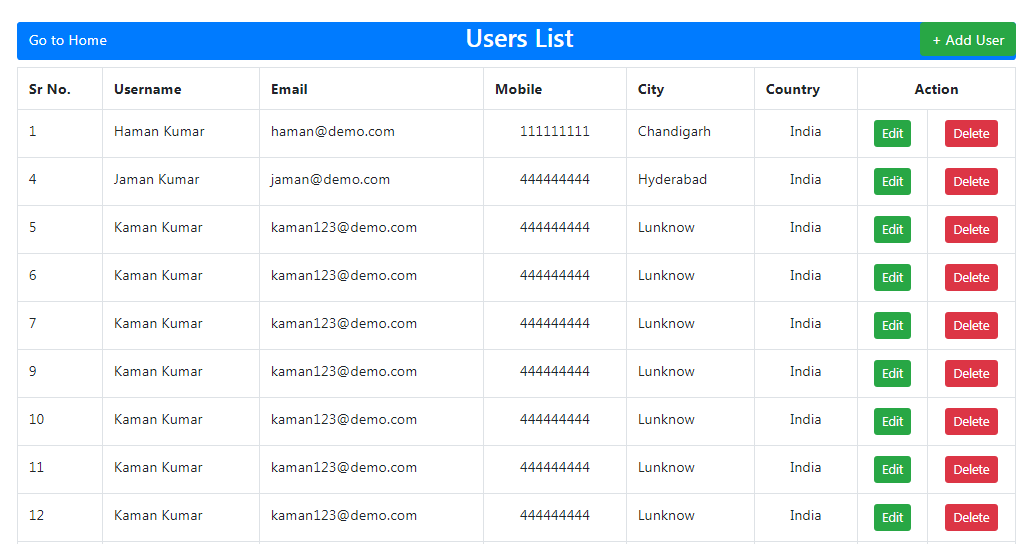Select mobile 444444444 in row 10
Screen dimensions: 1033x544
(x=555, y=420)
